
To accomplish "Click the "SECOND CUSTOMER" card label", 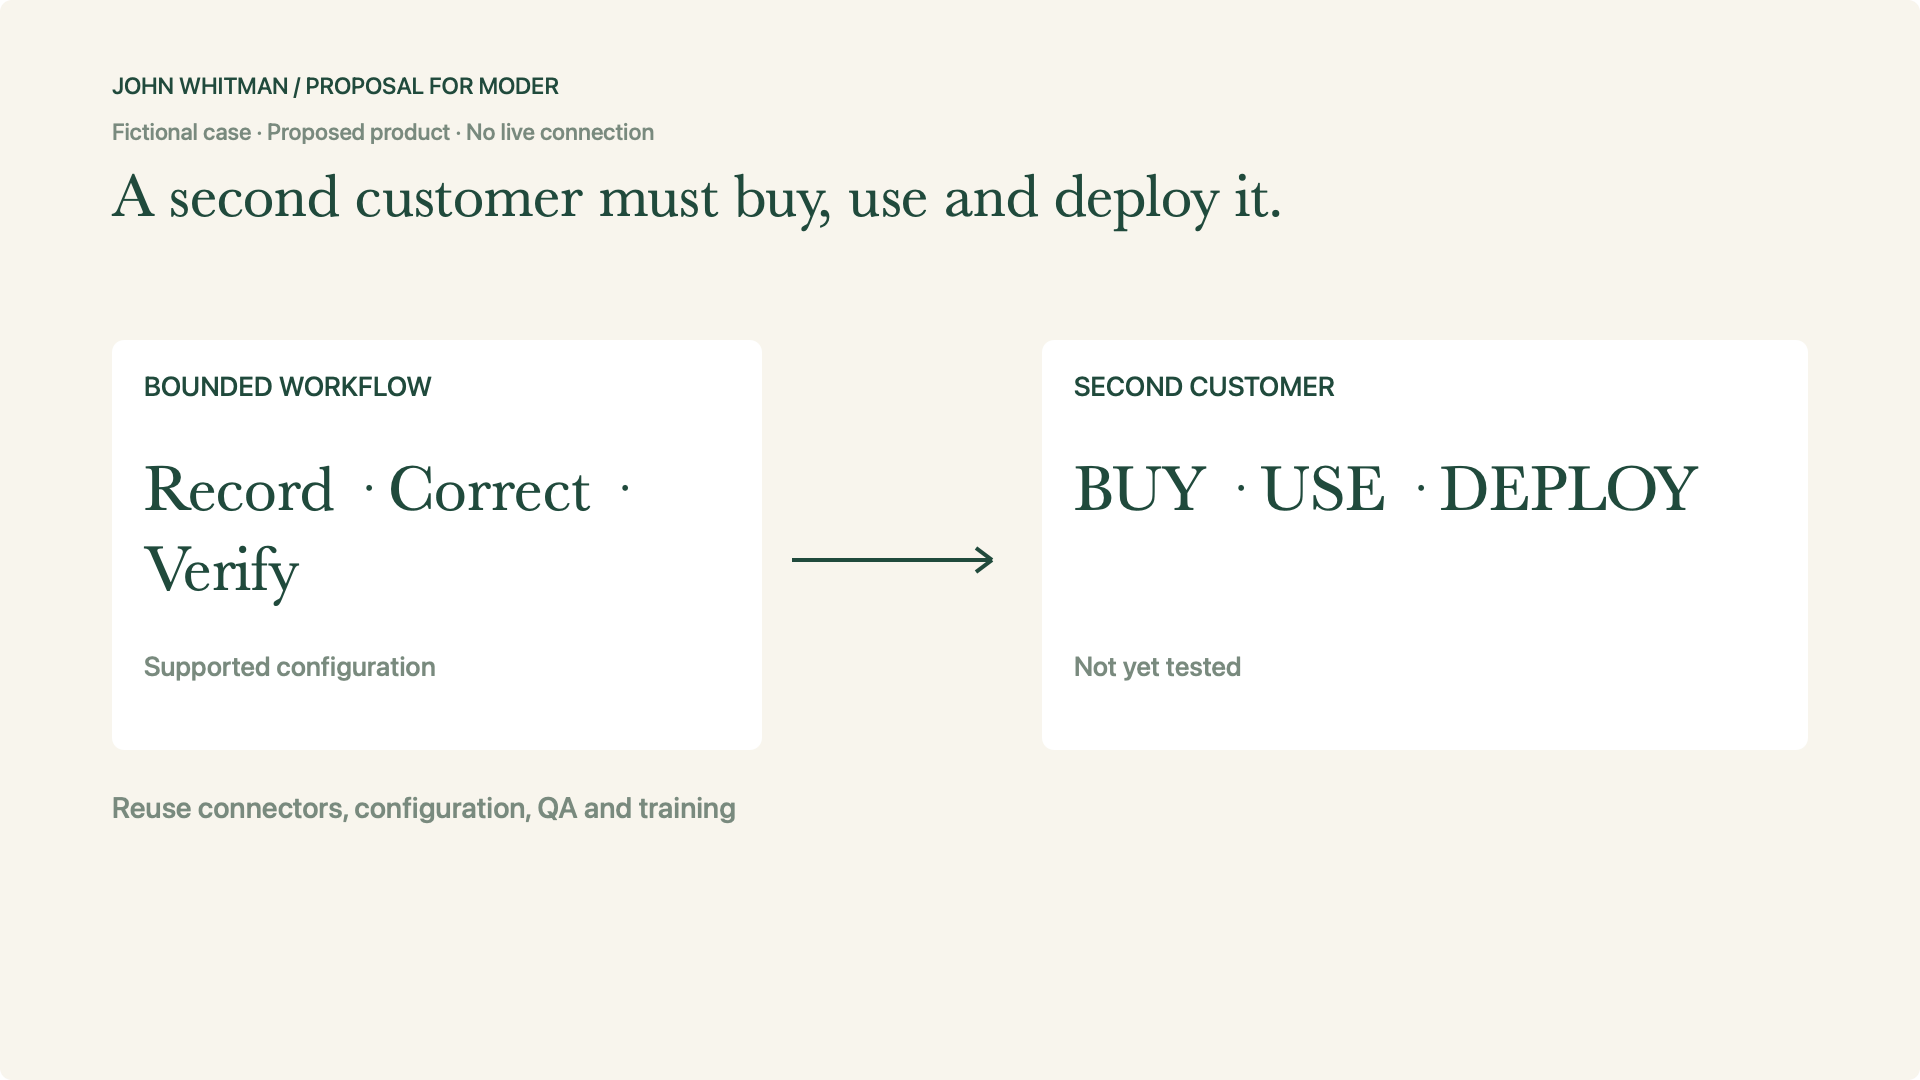I will coord(1204,387).
